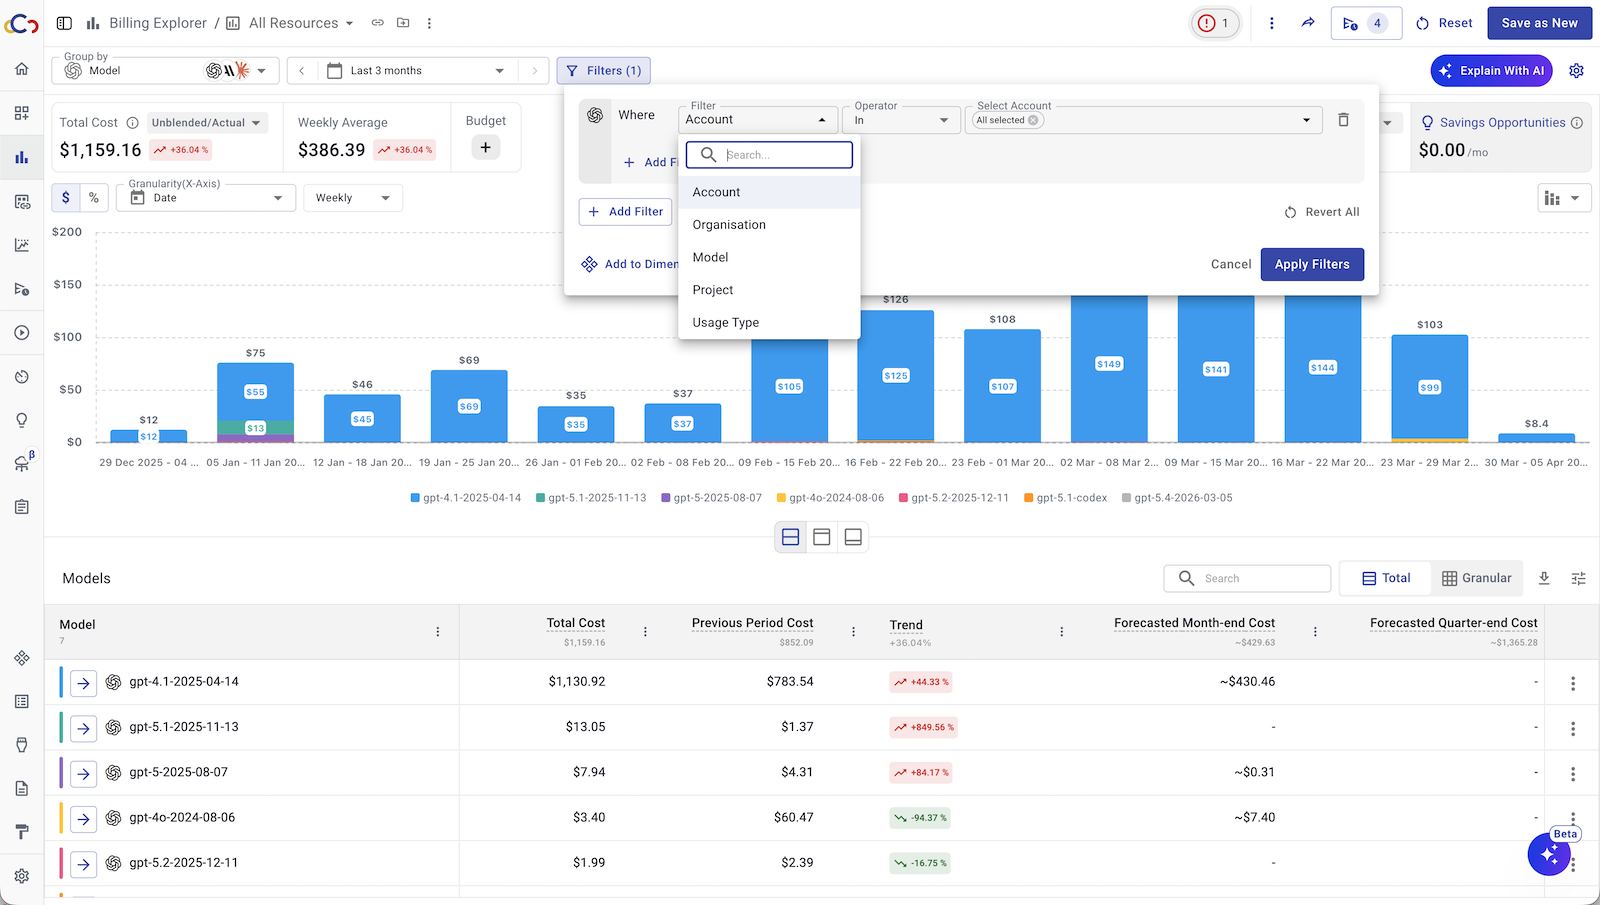Download the Models table
1600x905 pixels.
click(1544, 578)
